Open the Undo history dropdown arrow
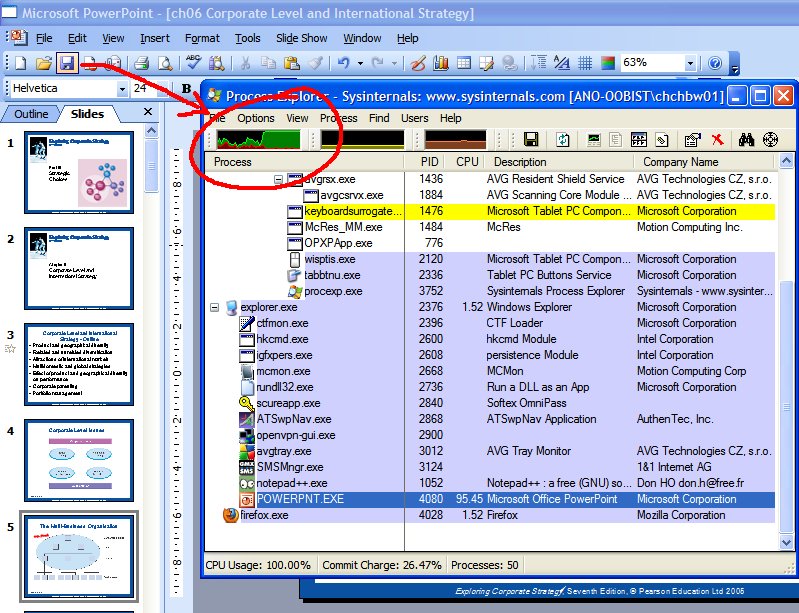Viewport: 799px width, 613px height. click(x=360, y=64)
